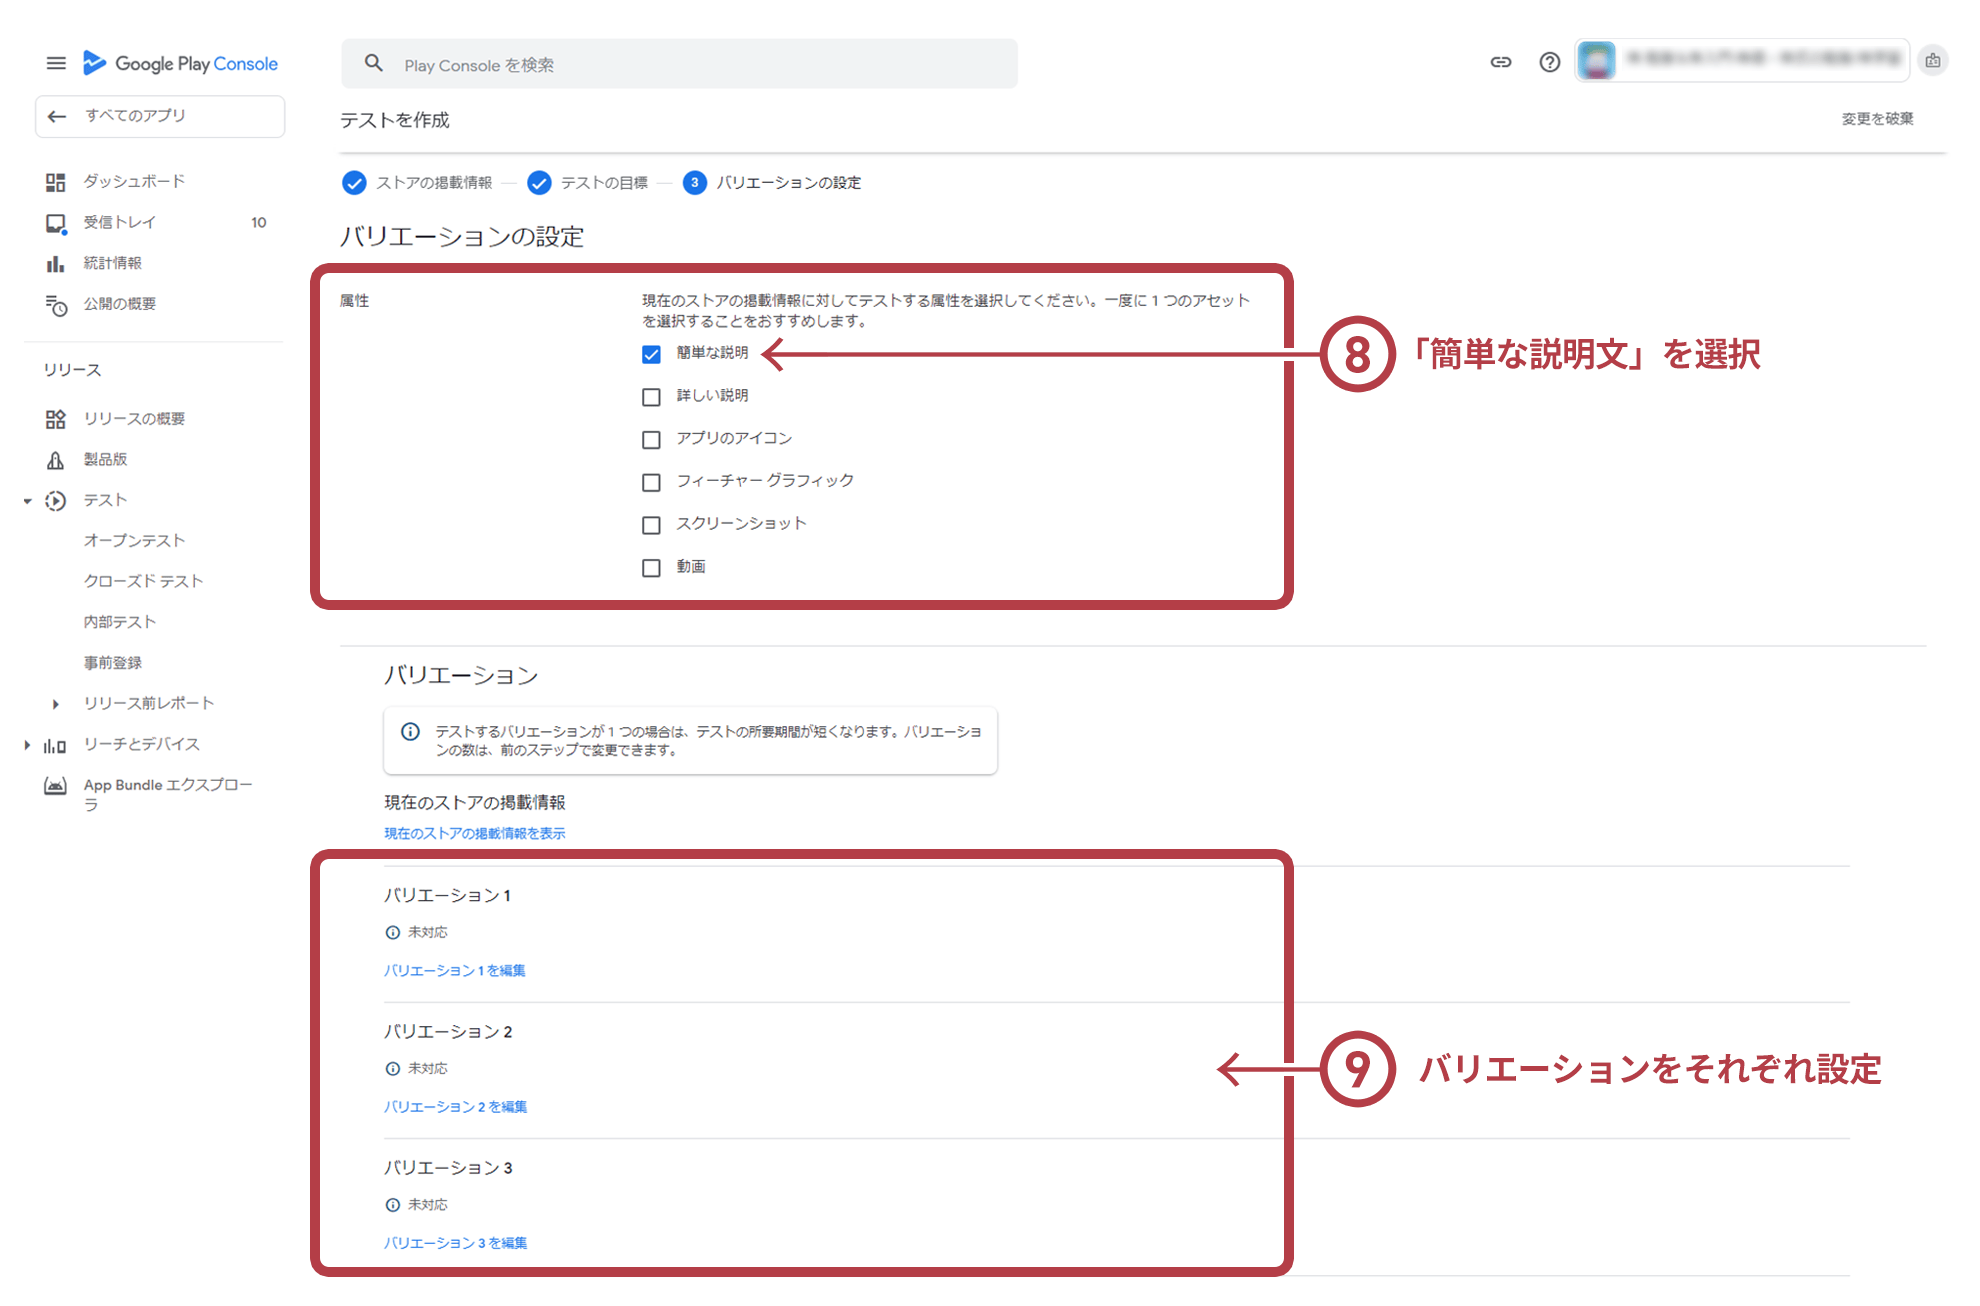Image resolution: width=1980 pixels, height=1306 pixels.
Task: Expand the リーチとデバイス section
Action: (28, 745)
